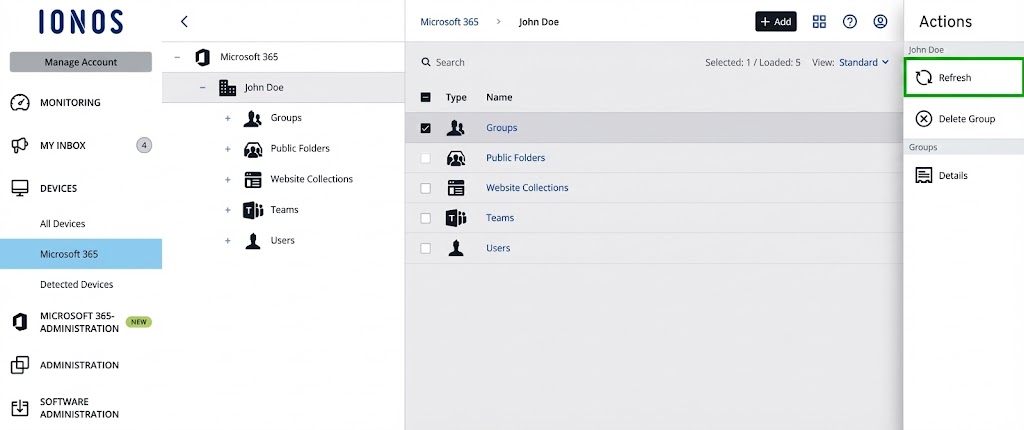This screenshot has height=430, width=1024.
Task: Open the DEVICES menu
Action: (x=58, y=188)
